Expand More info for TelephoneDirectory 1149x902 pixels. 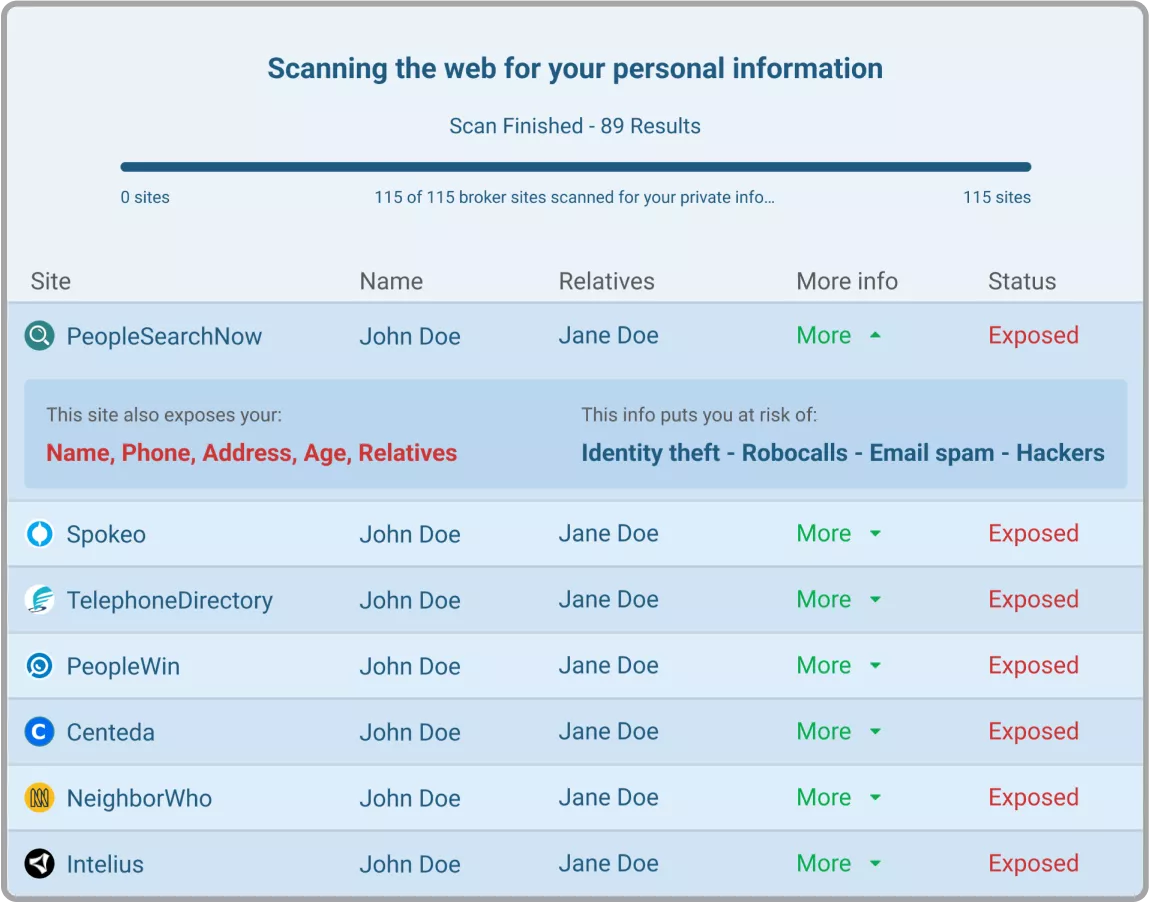coord(838,600)
